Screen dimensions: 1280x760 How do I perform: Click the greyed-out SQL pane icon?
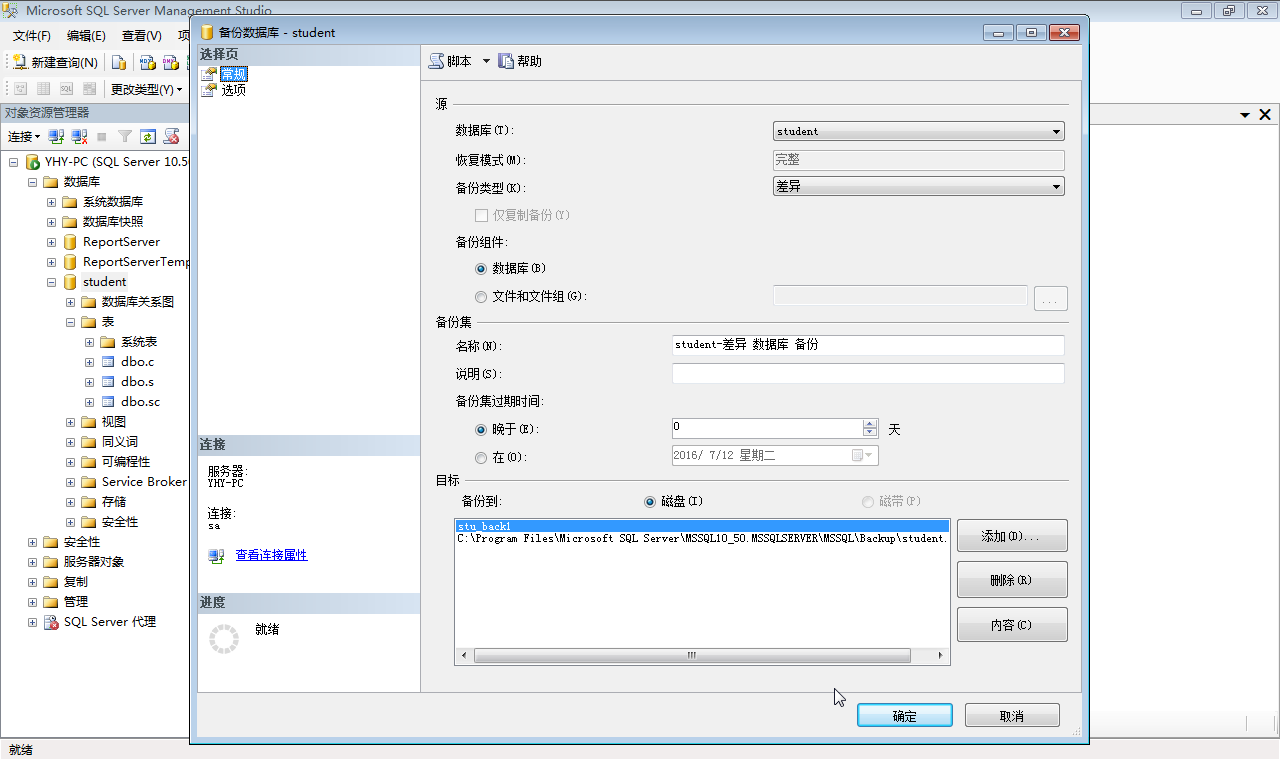click(66, 89)
